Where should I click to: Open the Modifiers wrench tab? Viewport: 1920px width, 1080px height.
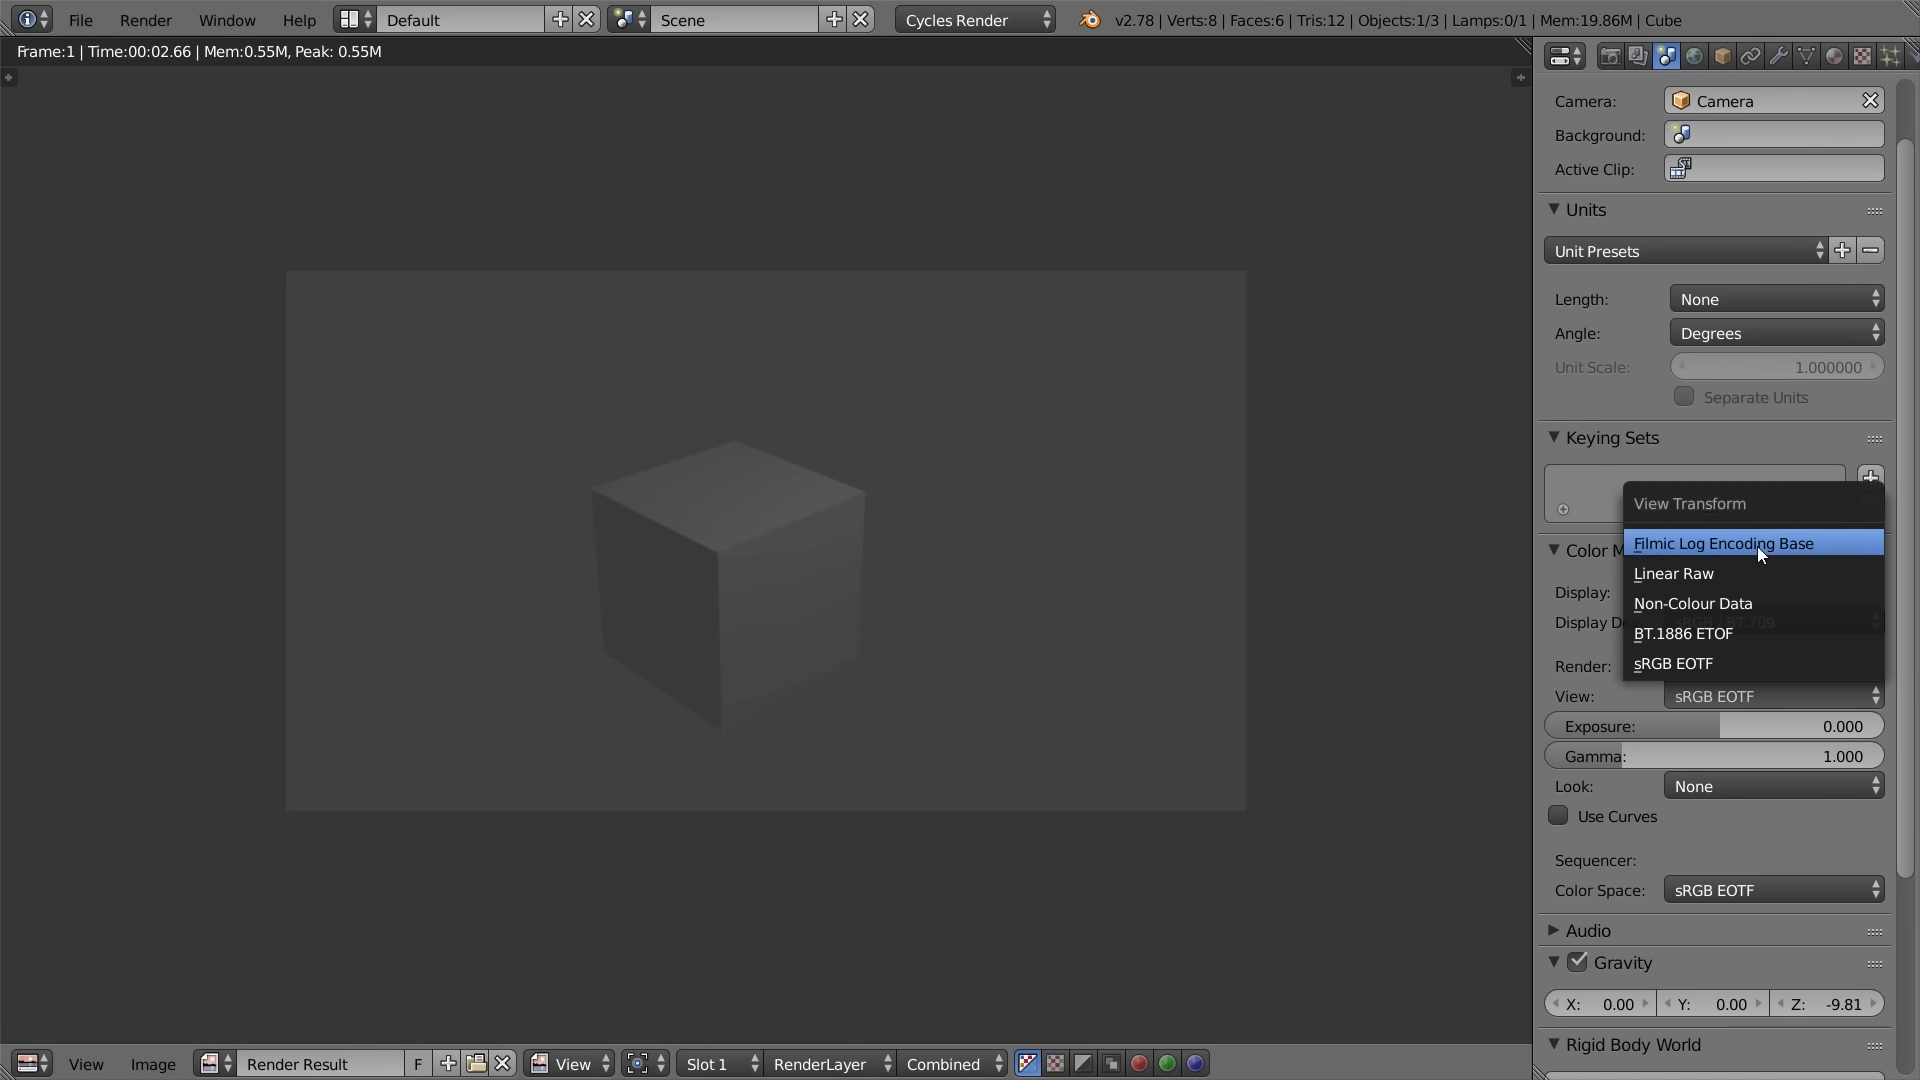pos(1778,57)
